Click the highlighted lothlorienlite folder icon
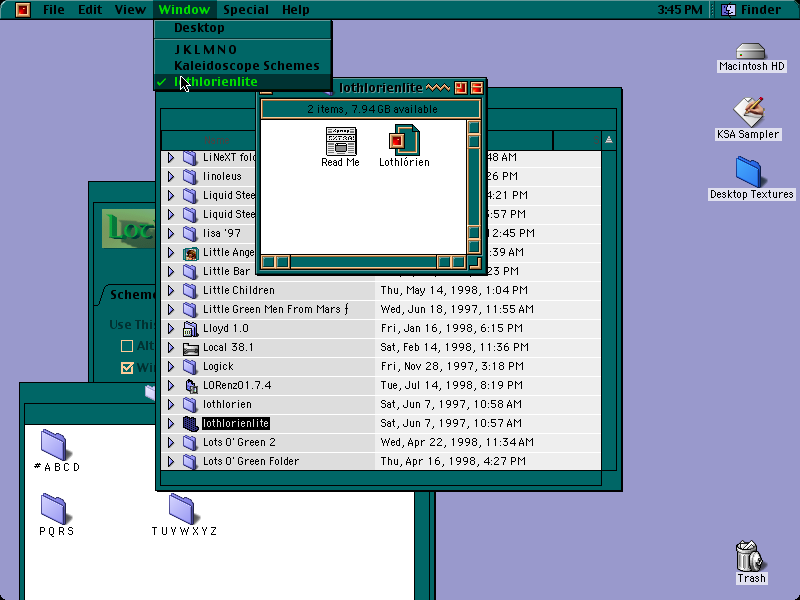 point(190,423)
